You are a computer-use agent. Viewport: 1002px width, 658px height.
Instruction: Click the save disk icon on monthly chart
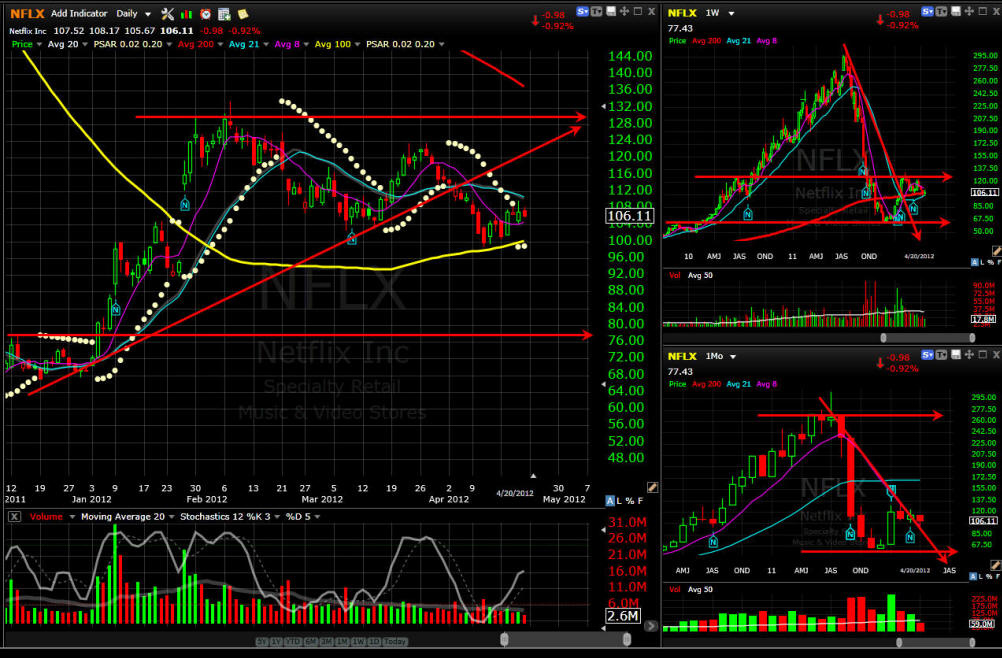(956, 355)
